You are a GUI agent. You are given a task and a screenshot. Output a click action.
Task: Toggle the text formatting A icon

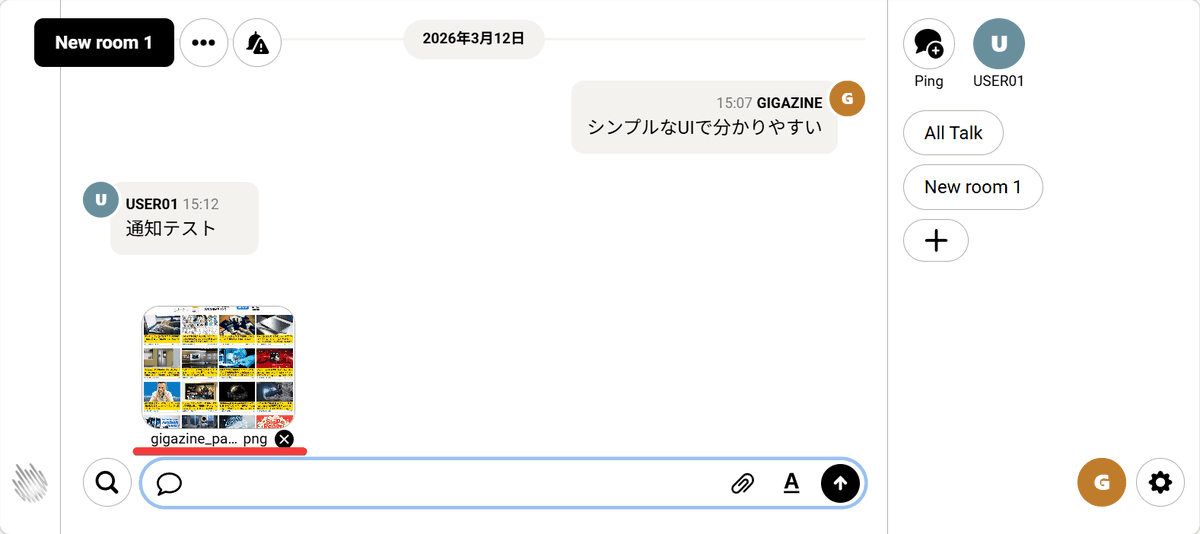(x=792, y=484)
